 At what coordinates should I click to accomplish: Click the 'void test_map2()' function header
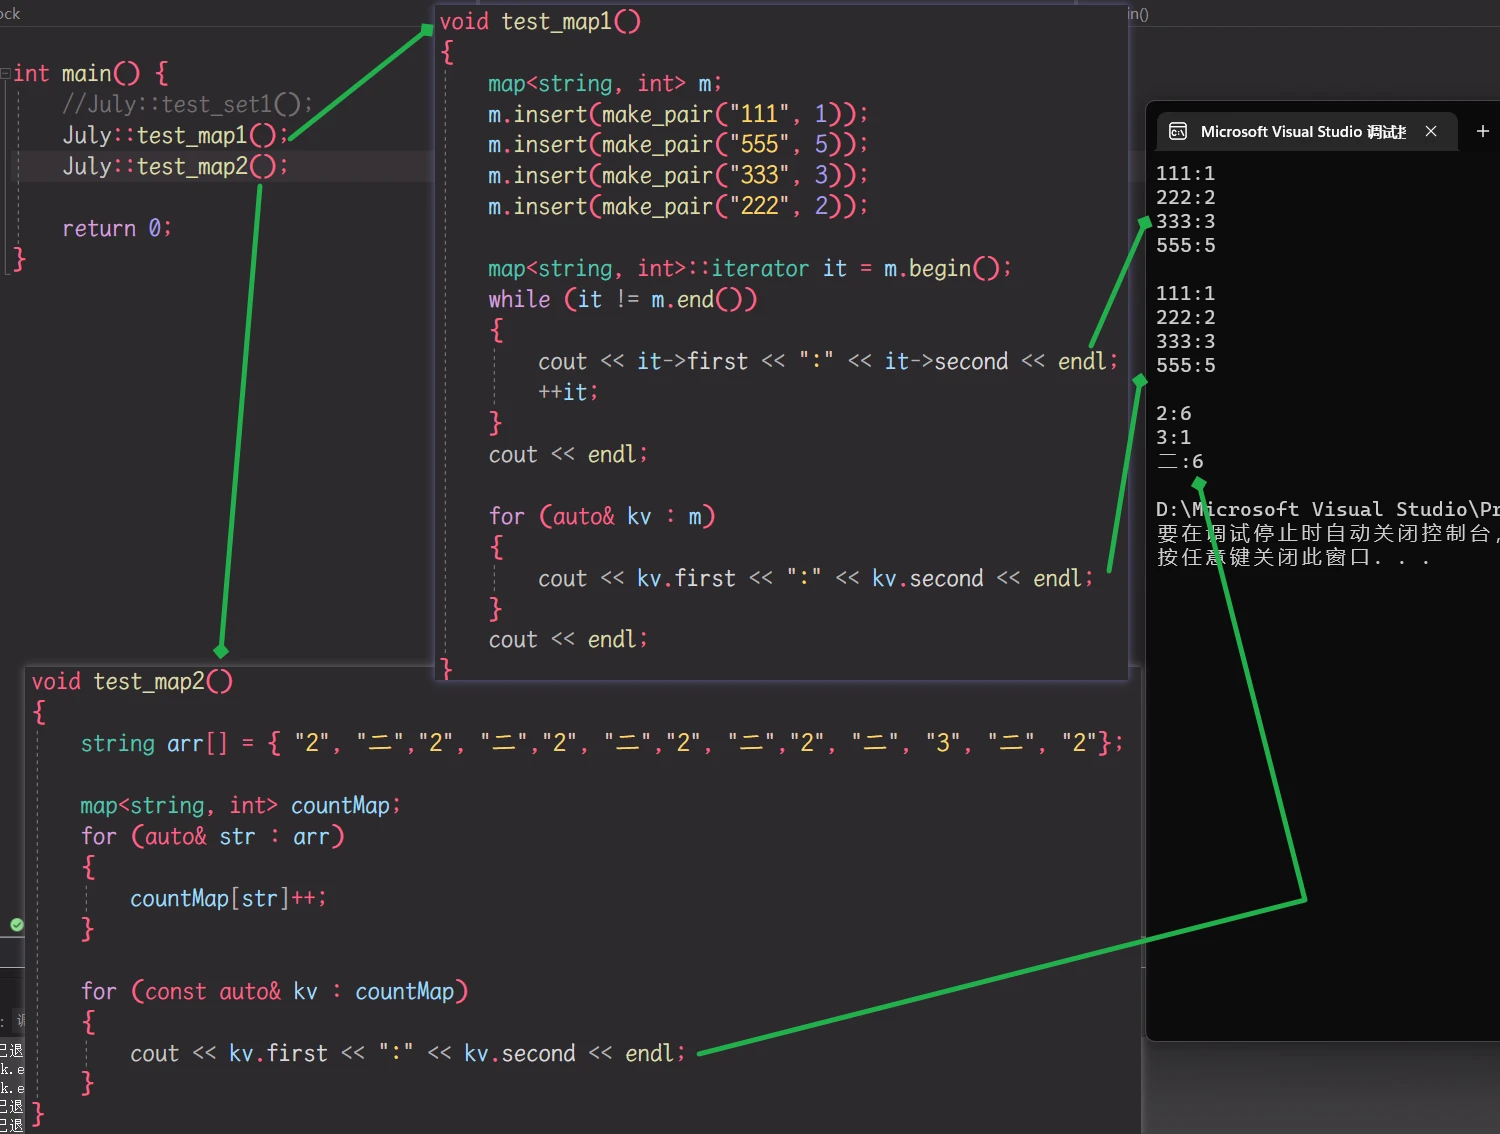pyautogui.click(x=132, y=681)
